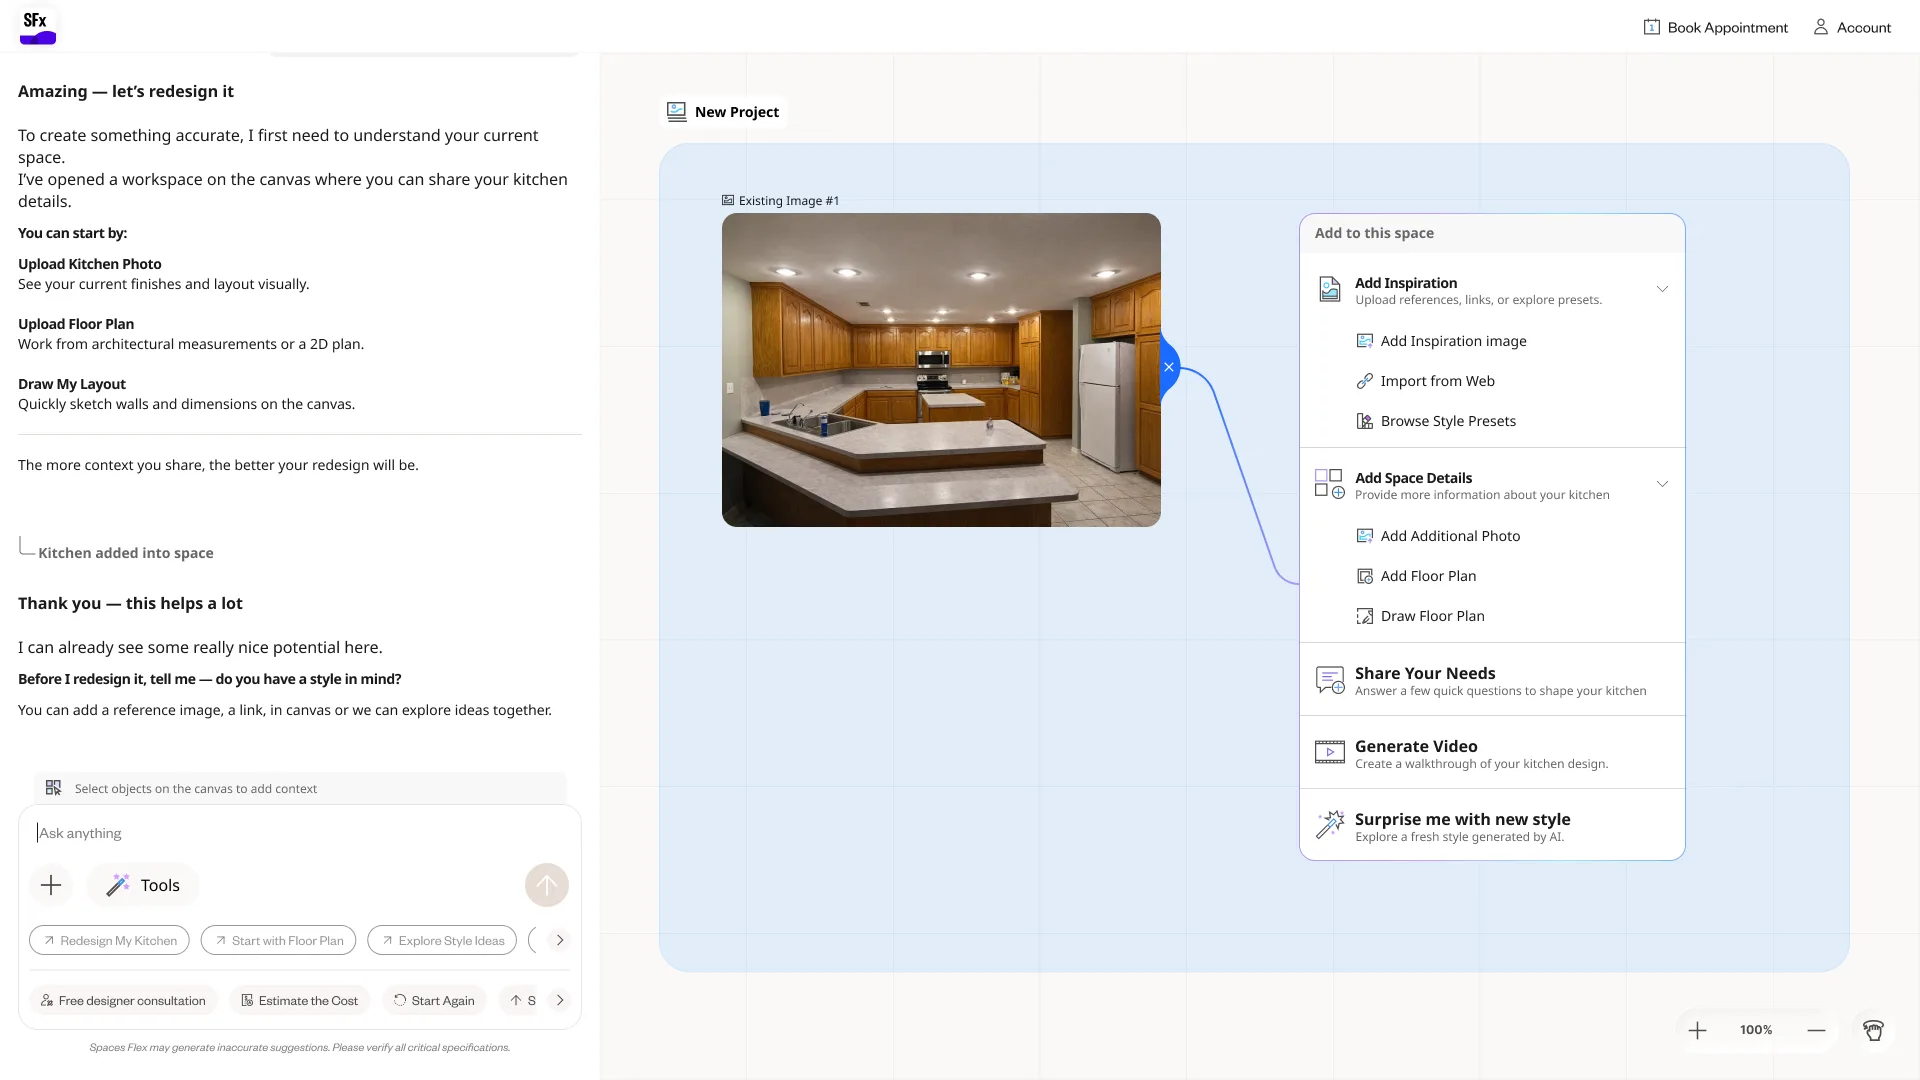The width and height of the screenshot is (1920, 1080).
Task: Select the Existing Image #1 kitchen photo
Action: 941,370
